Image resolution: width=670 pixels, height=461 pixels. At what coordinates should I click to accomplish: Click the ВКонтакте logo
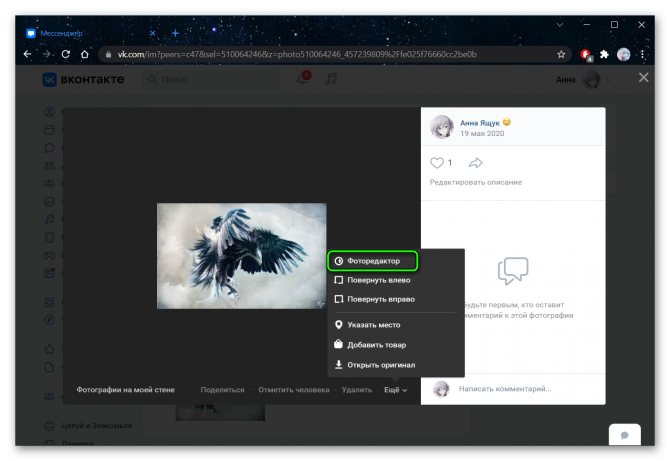click(83, 79)
